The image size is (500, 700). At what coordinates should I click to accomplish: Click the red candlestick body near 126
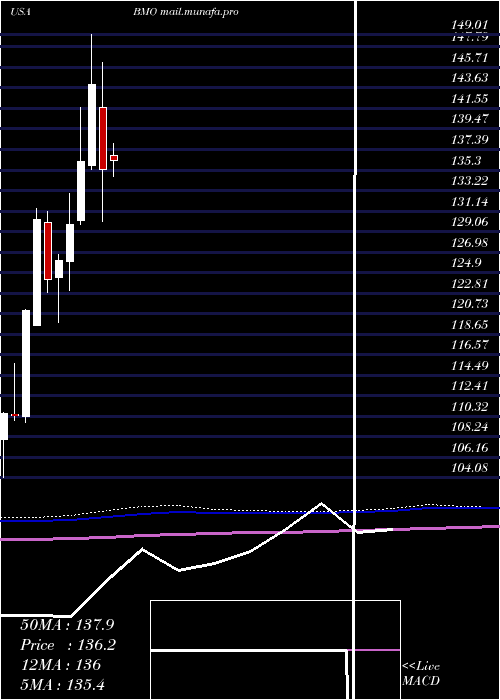(x=48, y=251)
